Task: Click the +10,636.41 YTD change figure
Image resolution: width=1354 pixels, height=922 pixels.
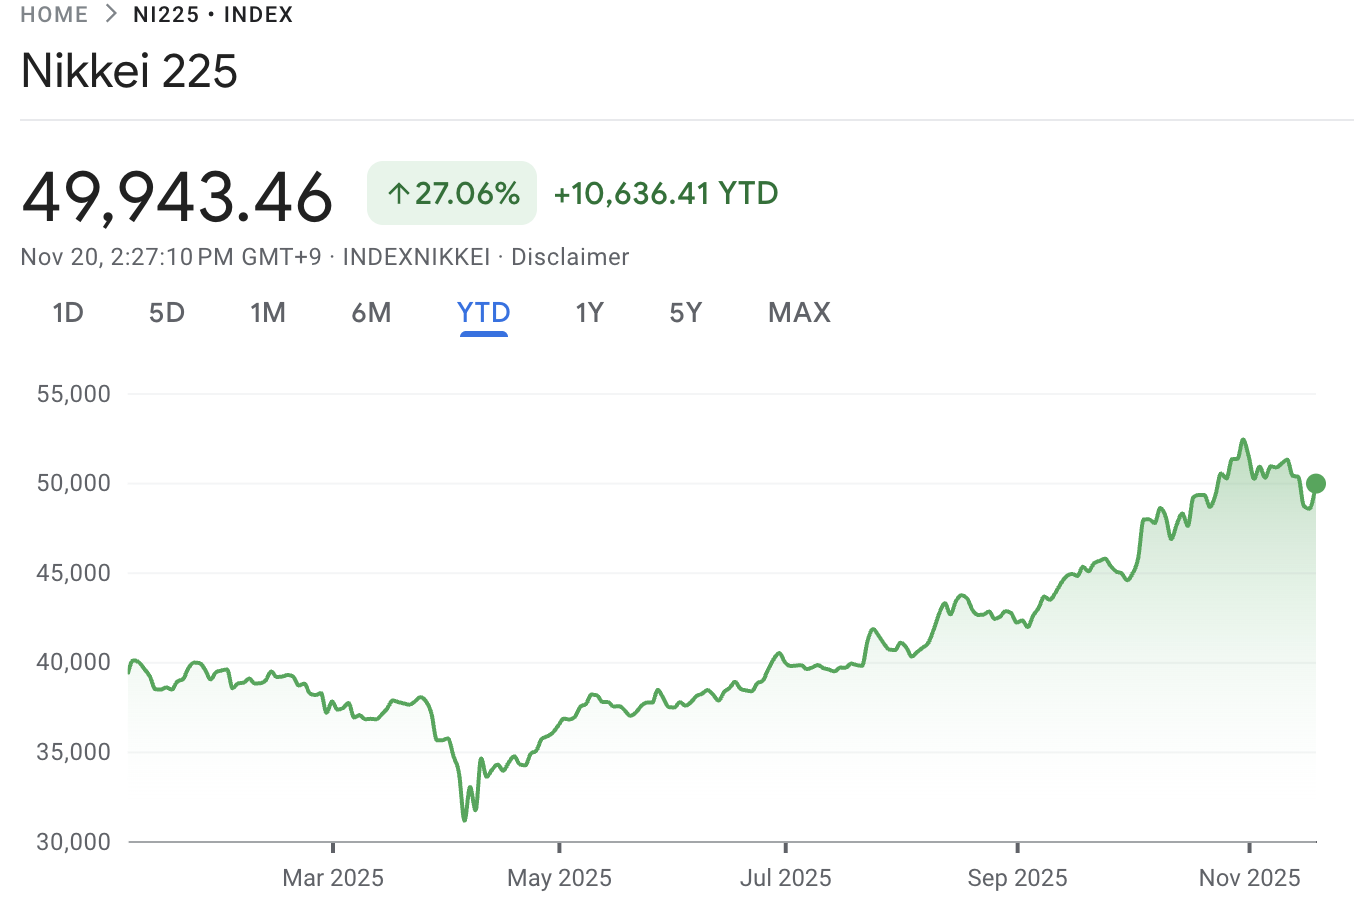Action: coord(664,193)
